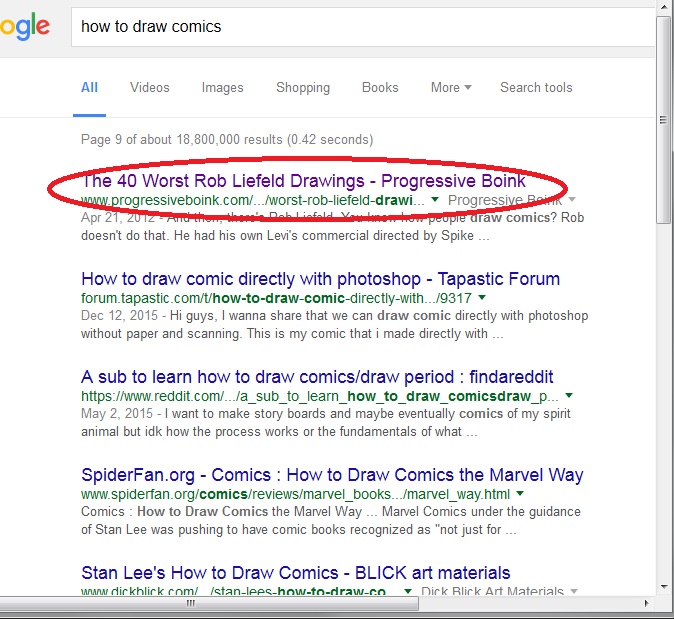The width and height of the screenshot is (674, 619).
Task: Open dropdown arrow beside forum.tapastic.com URL
Action: (482, 298)
